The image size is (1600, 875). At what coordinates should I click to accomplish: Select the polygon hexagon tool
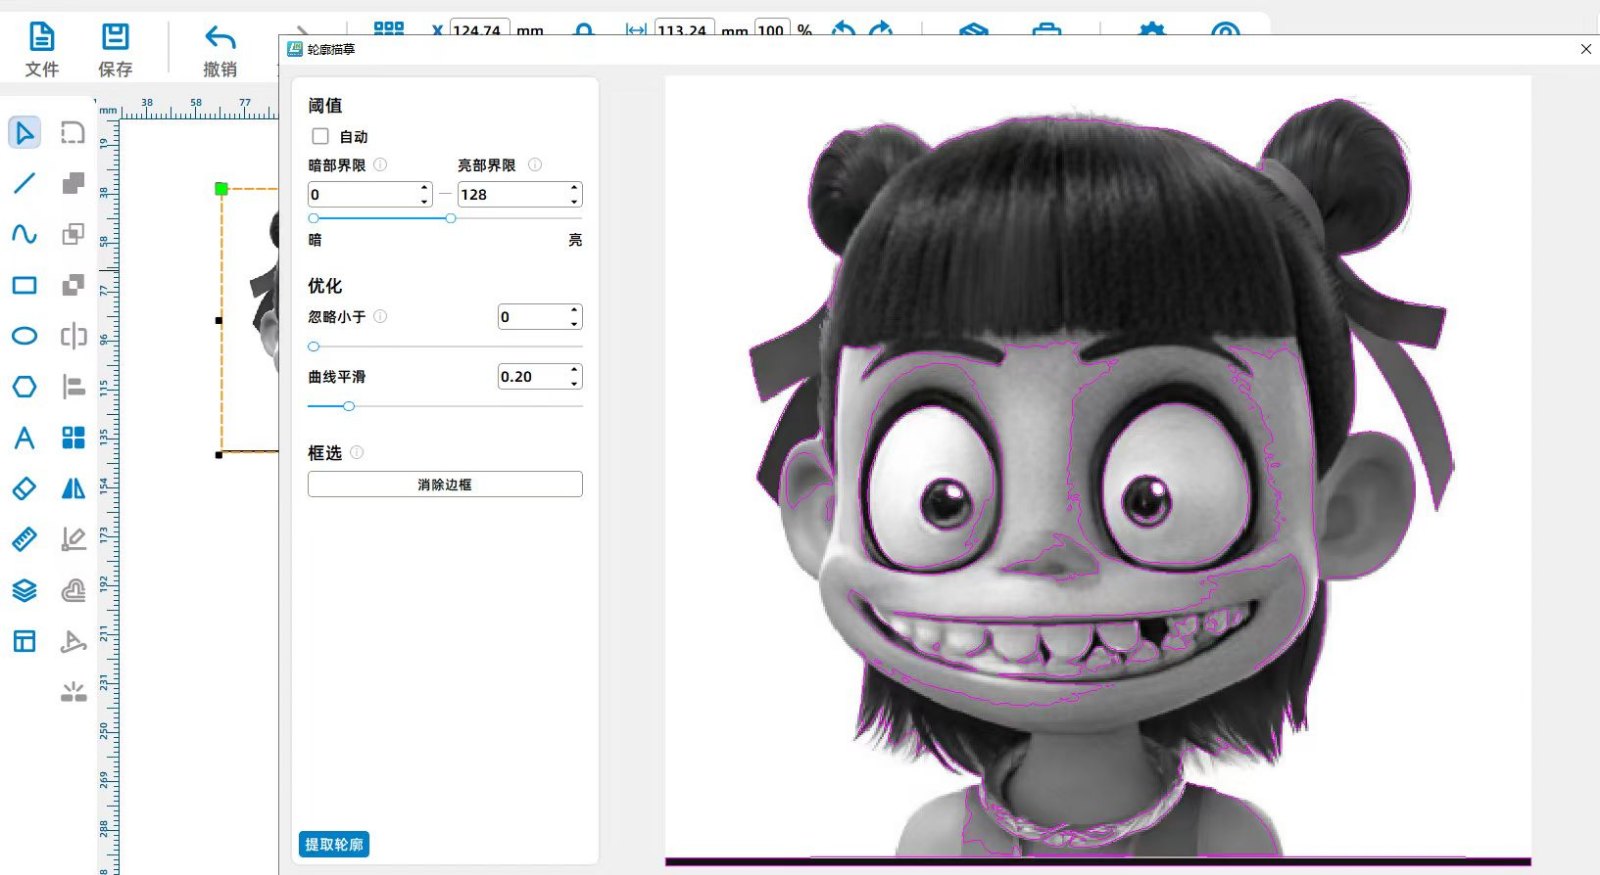pyautogui.click(x=24, y=386)
